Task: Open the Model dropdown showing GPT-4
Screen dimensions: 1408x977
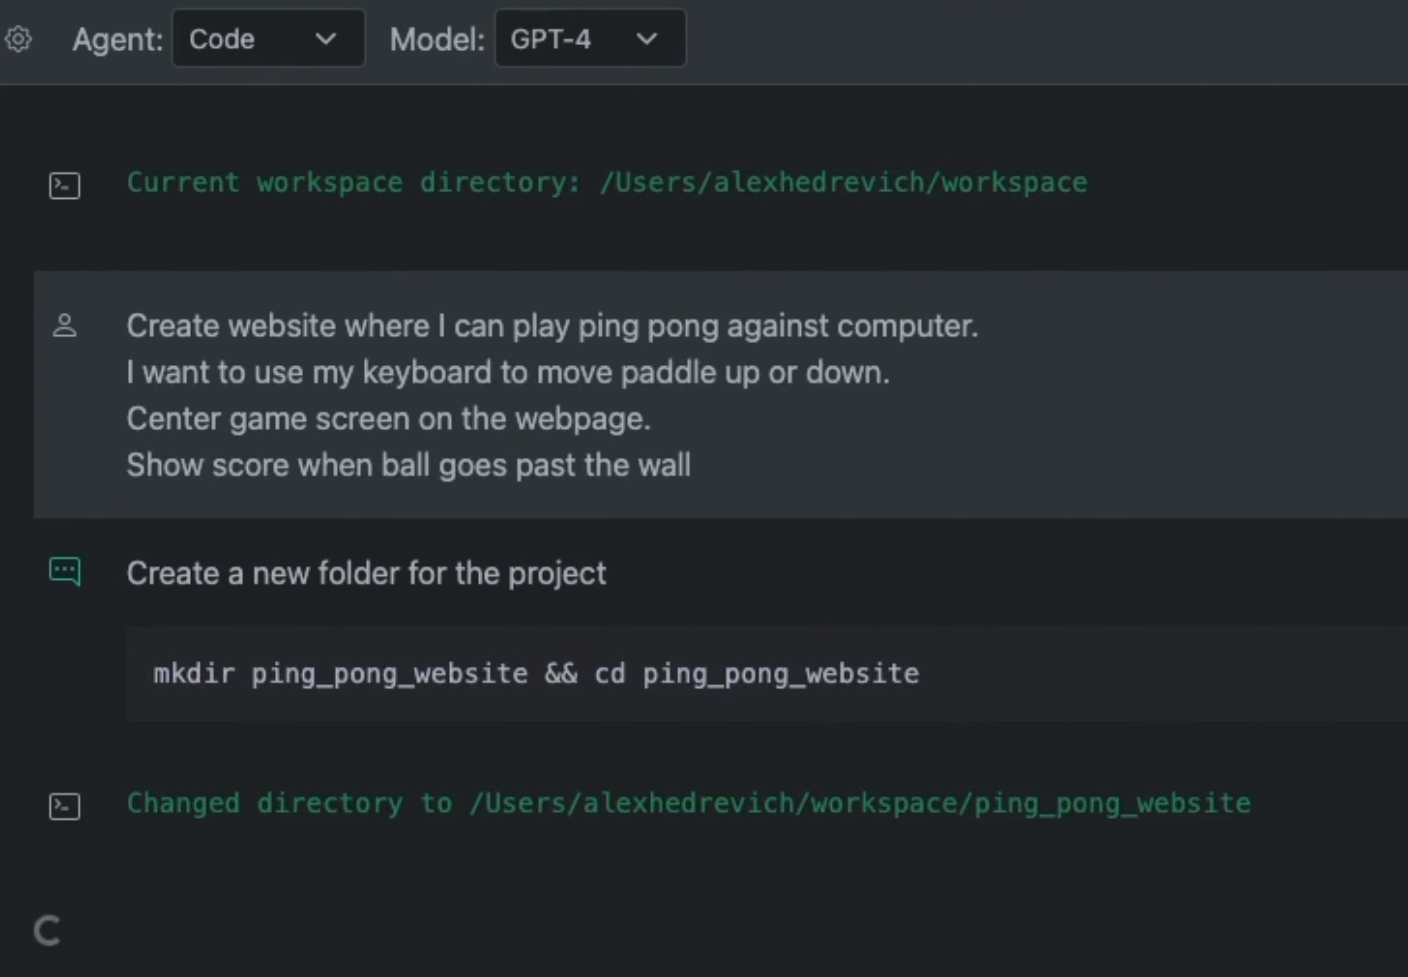Action: coord(589,39)
